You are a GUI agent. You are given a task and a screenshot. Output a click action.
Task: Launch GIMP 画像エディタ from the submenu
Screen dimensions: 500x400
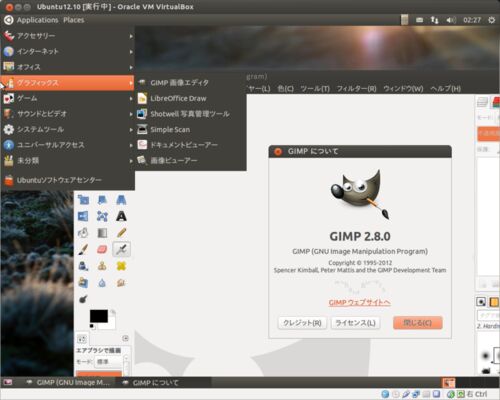point(191,82)
